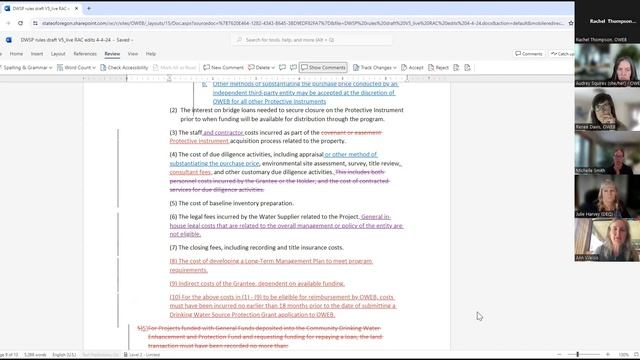
Task: Click the Rachel Thompson speaker name tile
Action: coord(607,21)
